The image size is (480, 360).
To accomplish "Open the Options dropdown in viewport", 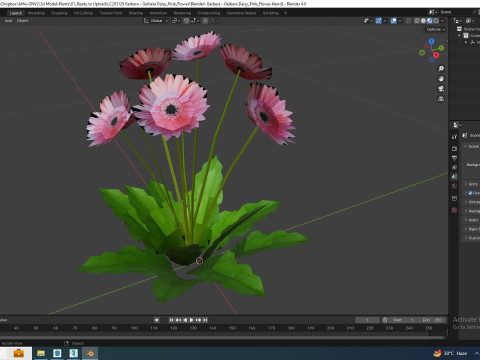I will pos(436,29).
